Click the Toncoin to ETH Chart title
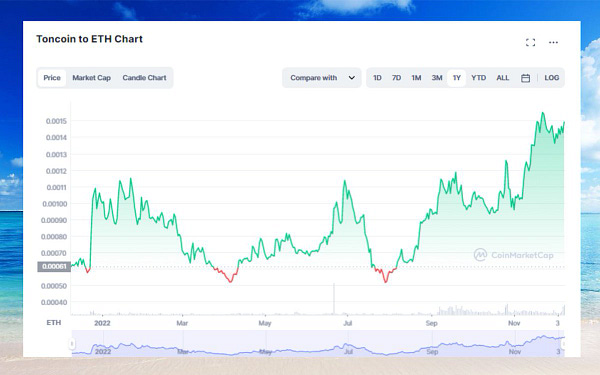 pos(90,39)
